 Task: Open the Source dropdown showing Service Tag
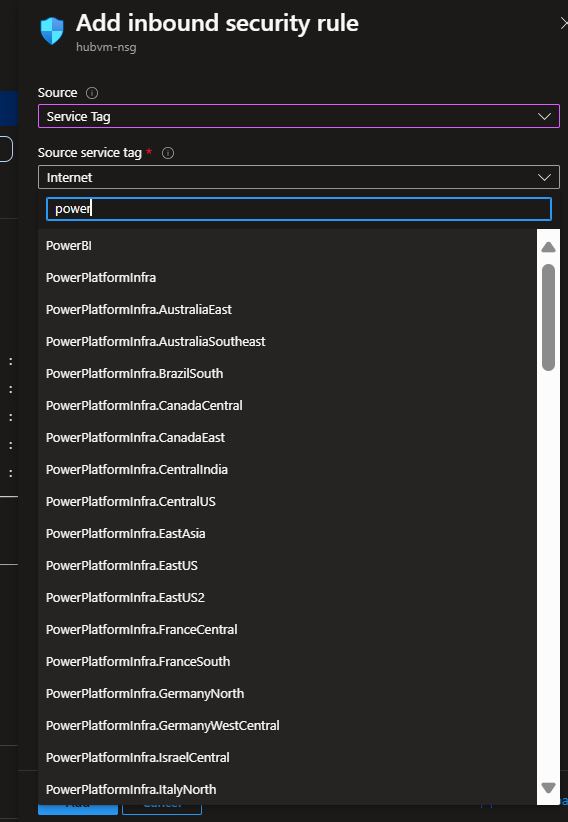[x=298, y=116]
